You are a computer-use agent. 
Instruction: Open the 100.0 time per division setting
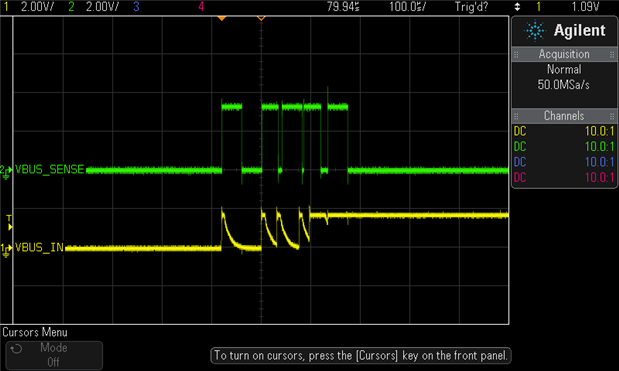click(x=407, y=6)
